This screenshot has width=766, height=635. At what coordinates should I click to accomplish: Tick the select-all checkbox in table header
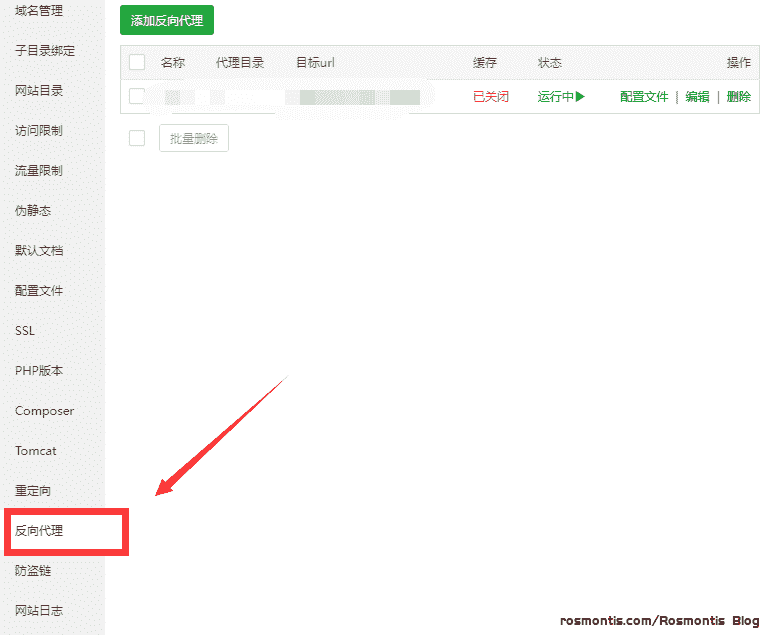click(137, 63)
